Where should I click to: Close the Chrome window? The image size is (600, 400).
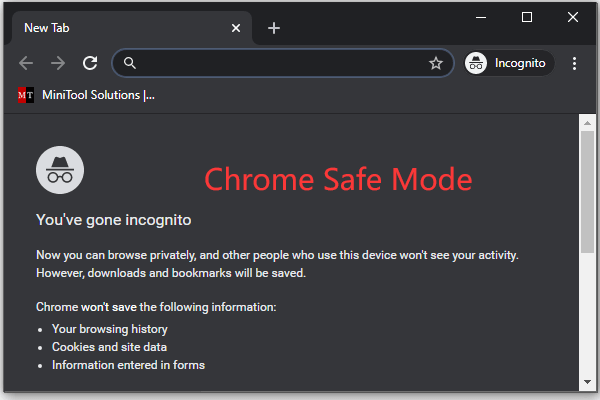[x=573, y=17]
